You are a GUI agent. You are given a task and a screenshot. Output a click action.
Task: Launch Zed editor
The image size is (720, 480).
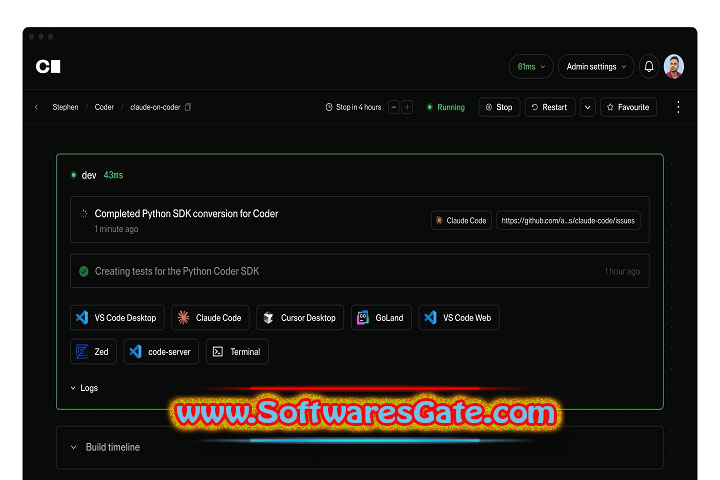pyautogui.click(x=93, y=351)
